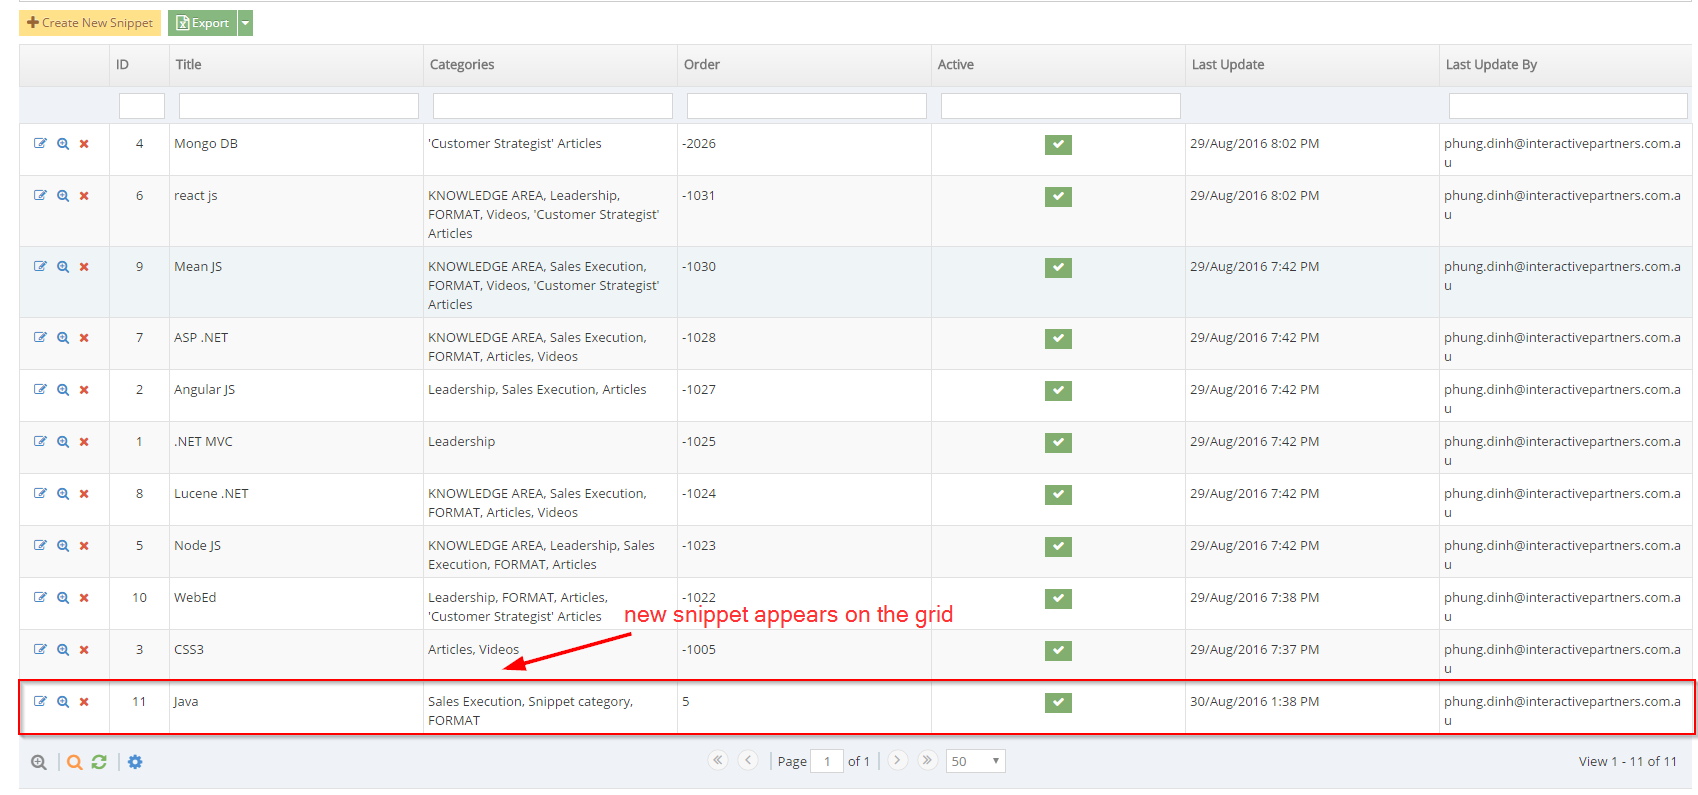This screenshot has width=1698, height=795.
Task: Click the orange search icon in grid footer
Action: pyautogui.click(x=74, y=762)
